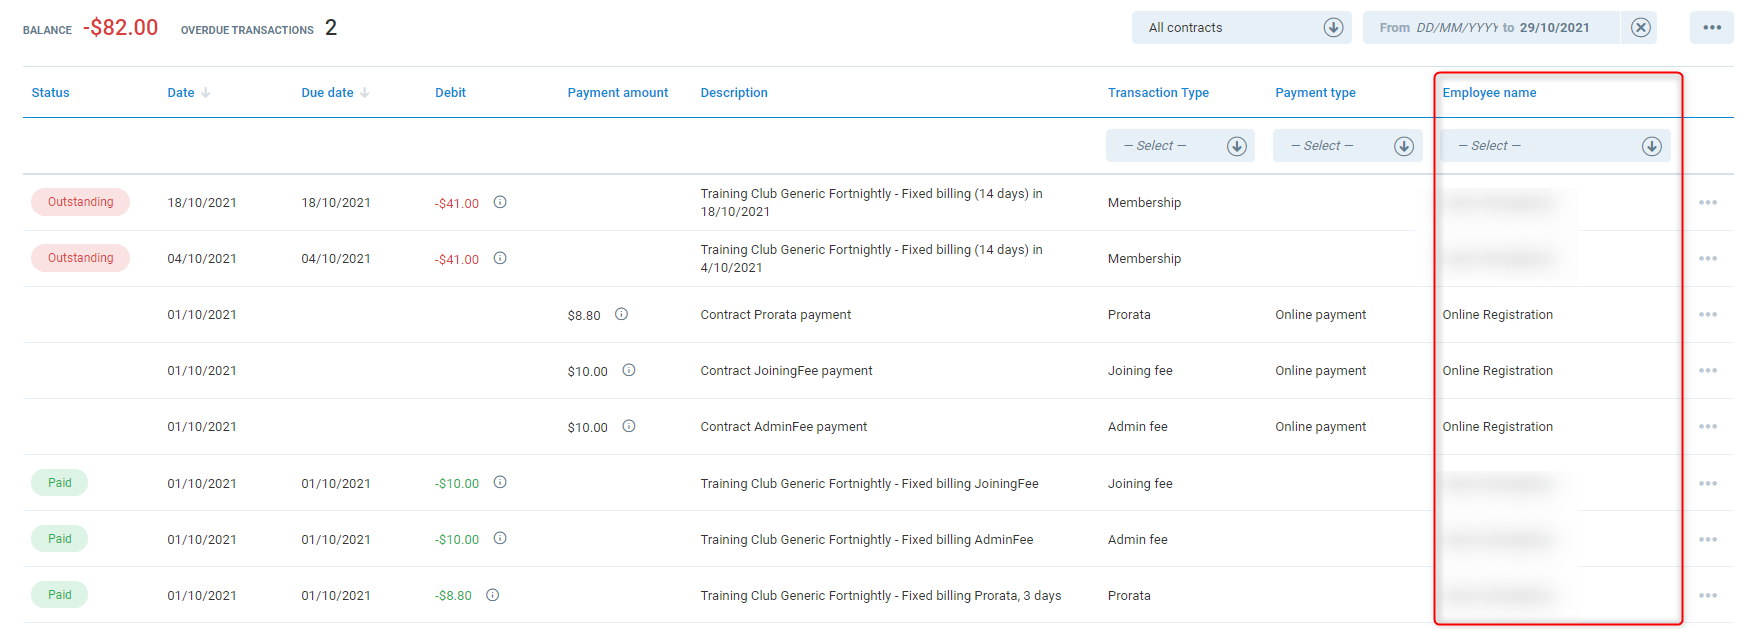Open row actions for 18/10/2021 Outstanding transaction

click(x=1707, y=203)
